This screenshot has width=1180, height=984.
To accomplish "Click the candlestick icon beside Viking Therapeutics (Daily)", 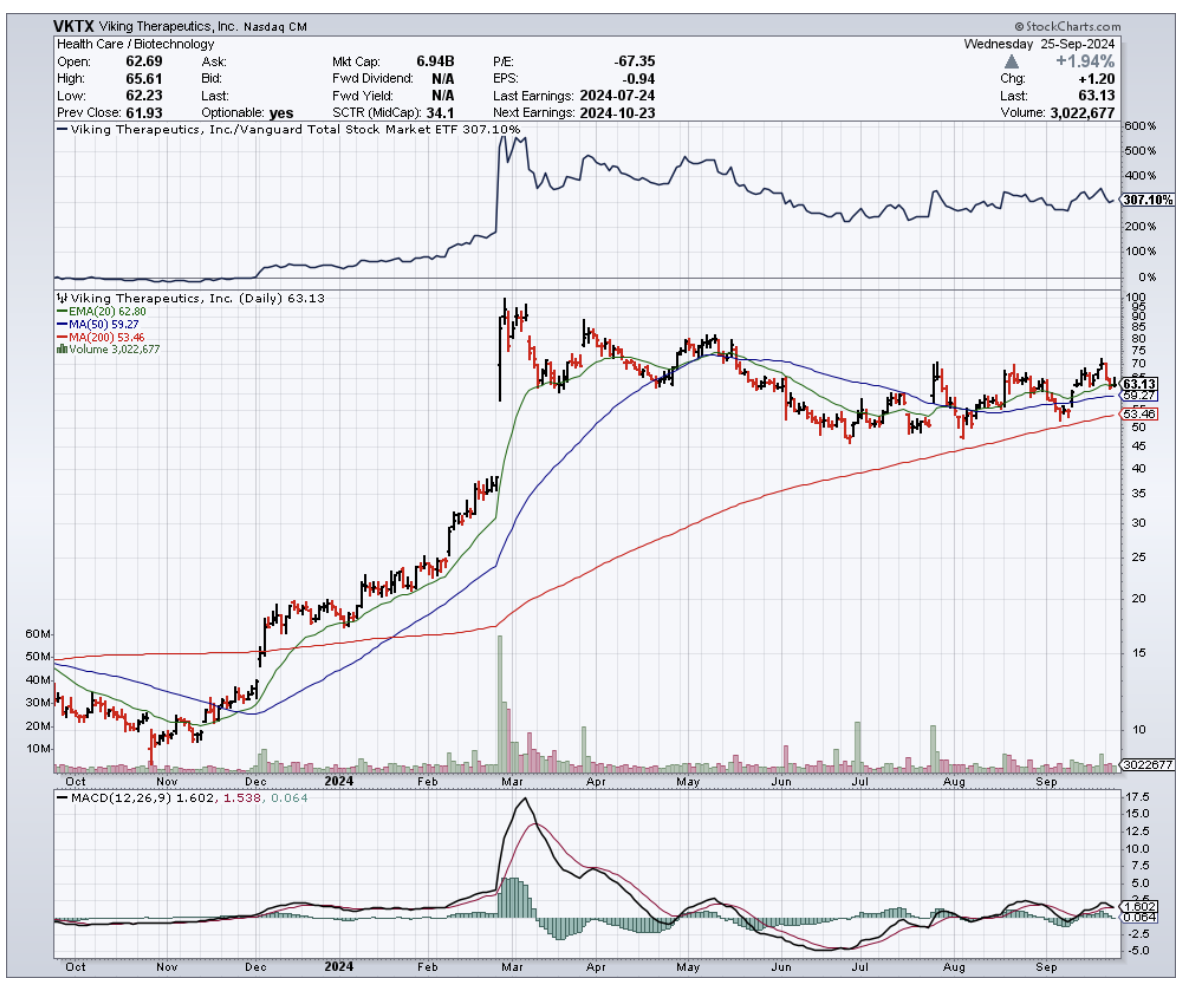I will [60, 298].
